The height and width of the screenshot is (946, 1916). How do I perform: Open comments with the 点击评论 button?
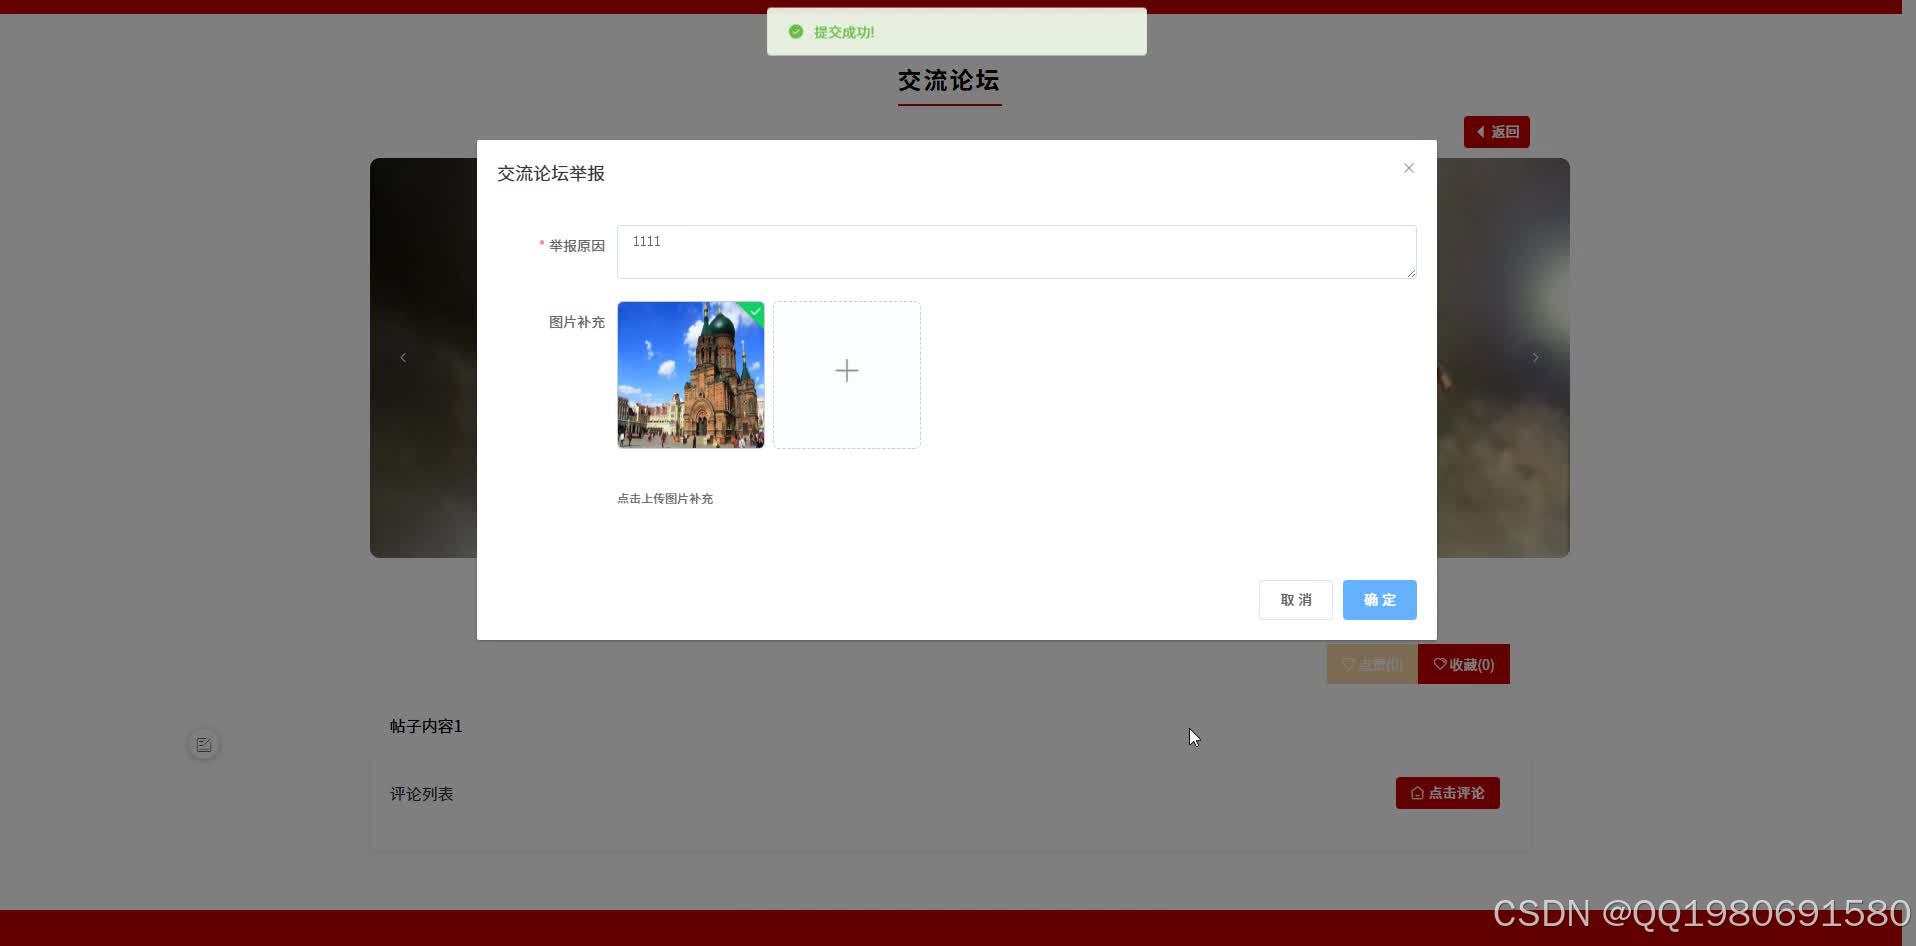[1447, 793]
